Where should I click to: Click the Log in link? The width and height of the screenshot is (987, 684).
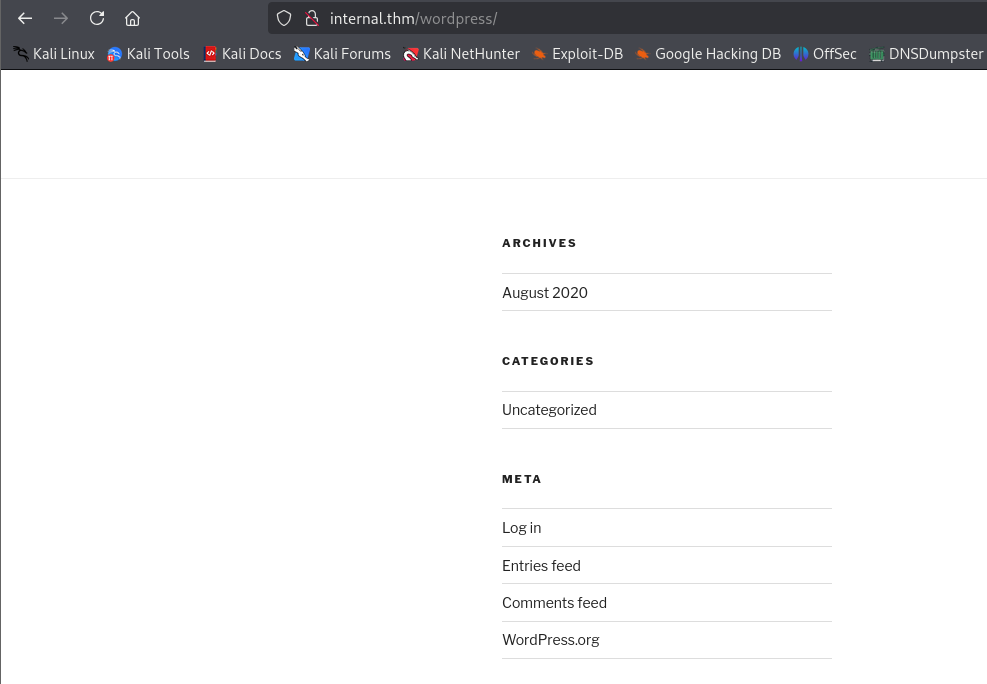521,528
